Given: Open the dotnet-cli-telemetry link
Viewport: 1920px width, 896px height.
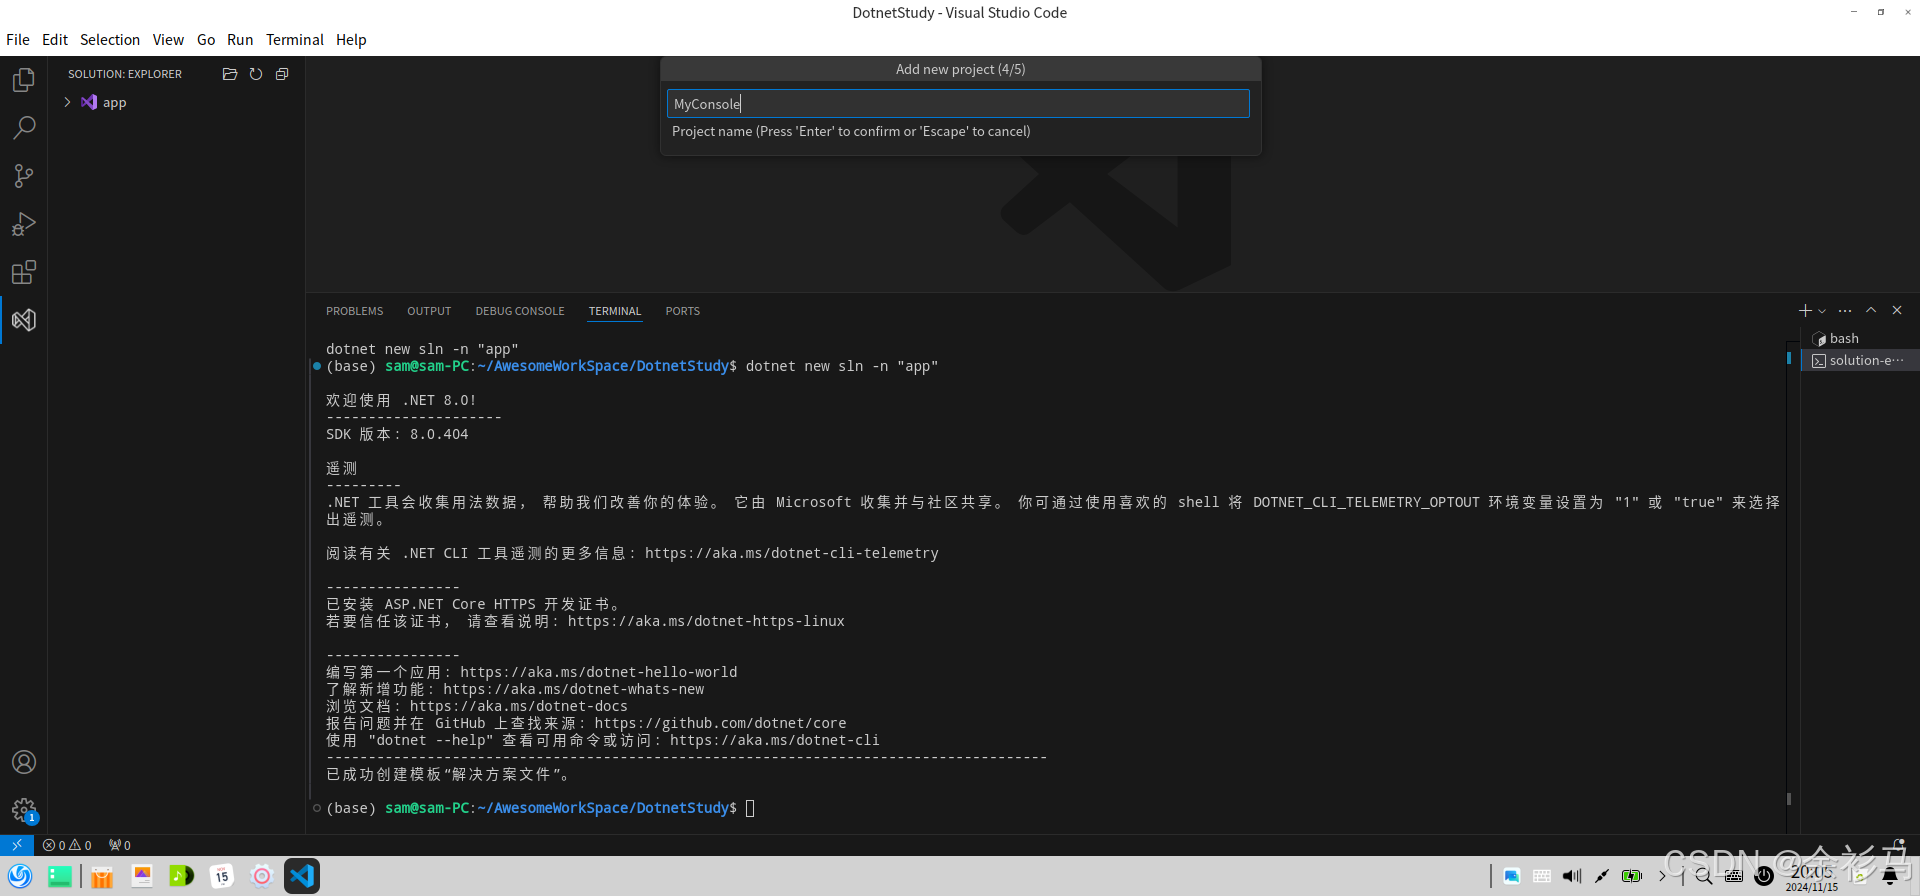Looking at the screenshot, I should click(791, 553).
